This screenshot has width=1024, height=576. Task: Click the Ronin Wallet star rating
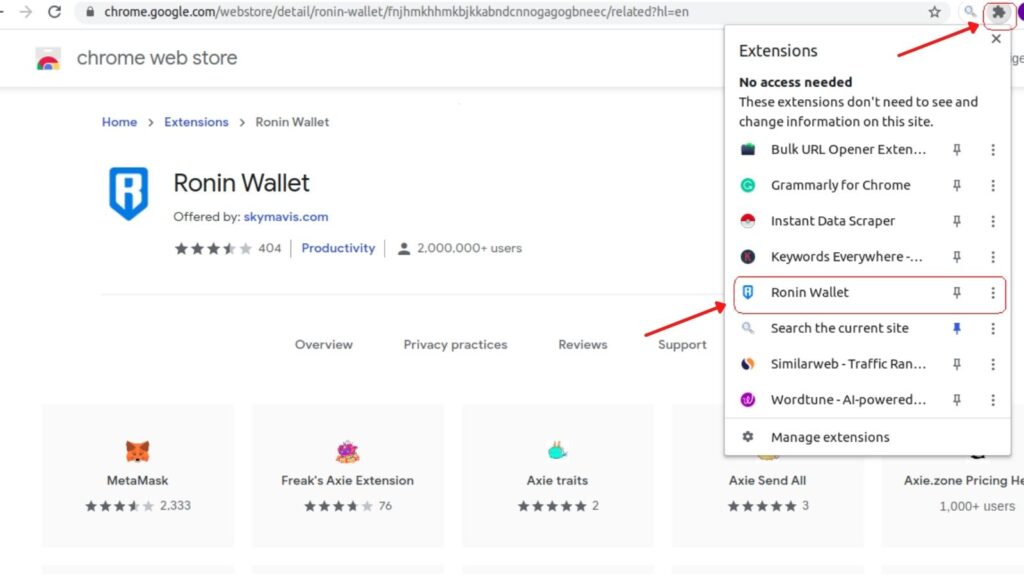[x=213, y=248]
